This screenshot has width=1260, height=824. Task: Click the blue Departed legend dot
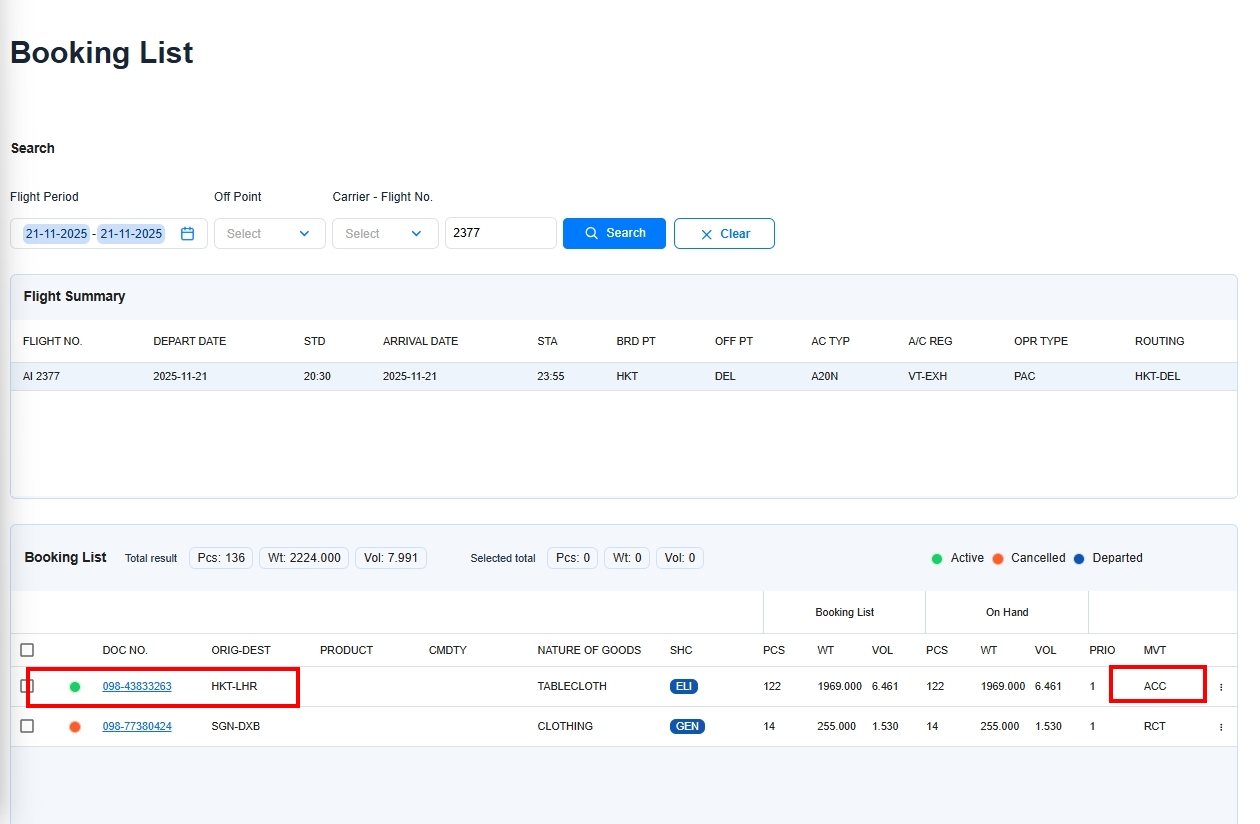1079,559
